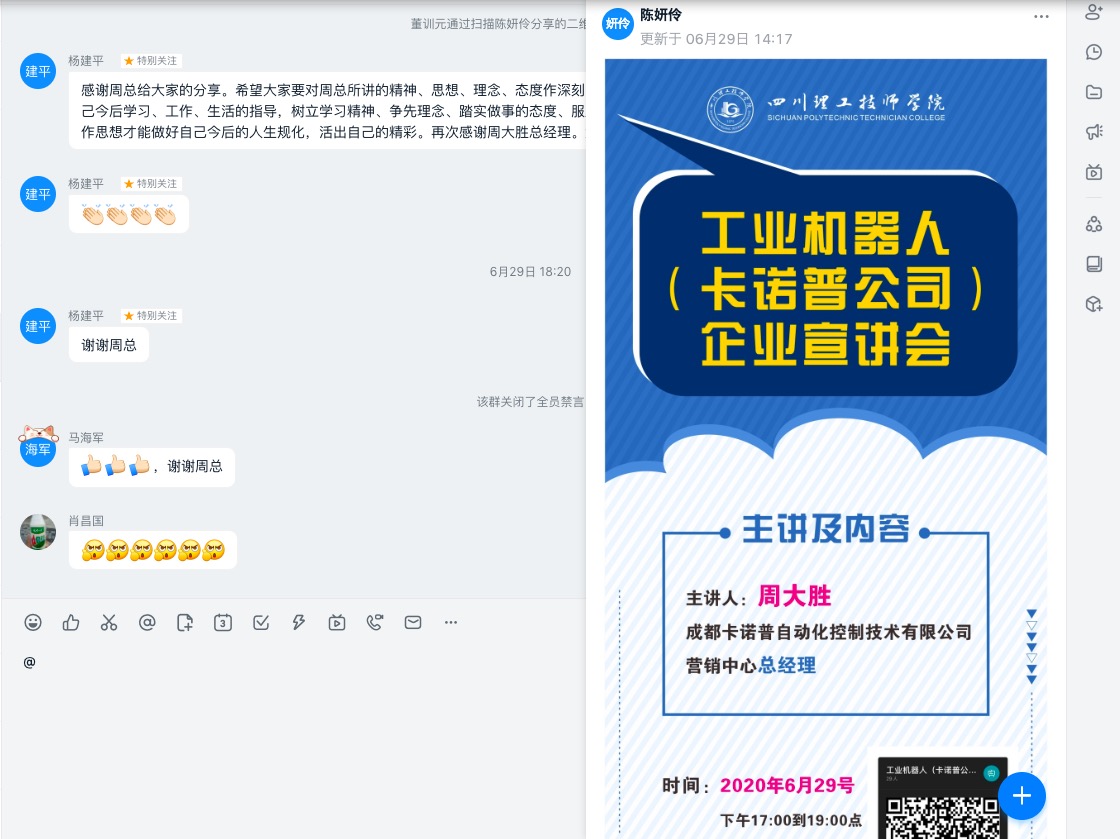Click 马海军 avatar with cat ears
The image size is (1120, 839).
click(x=38, y=447)
